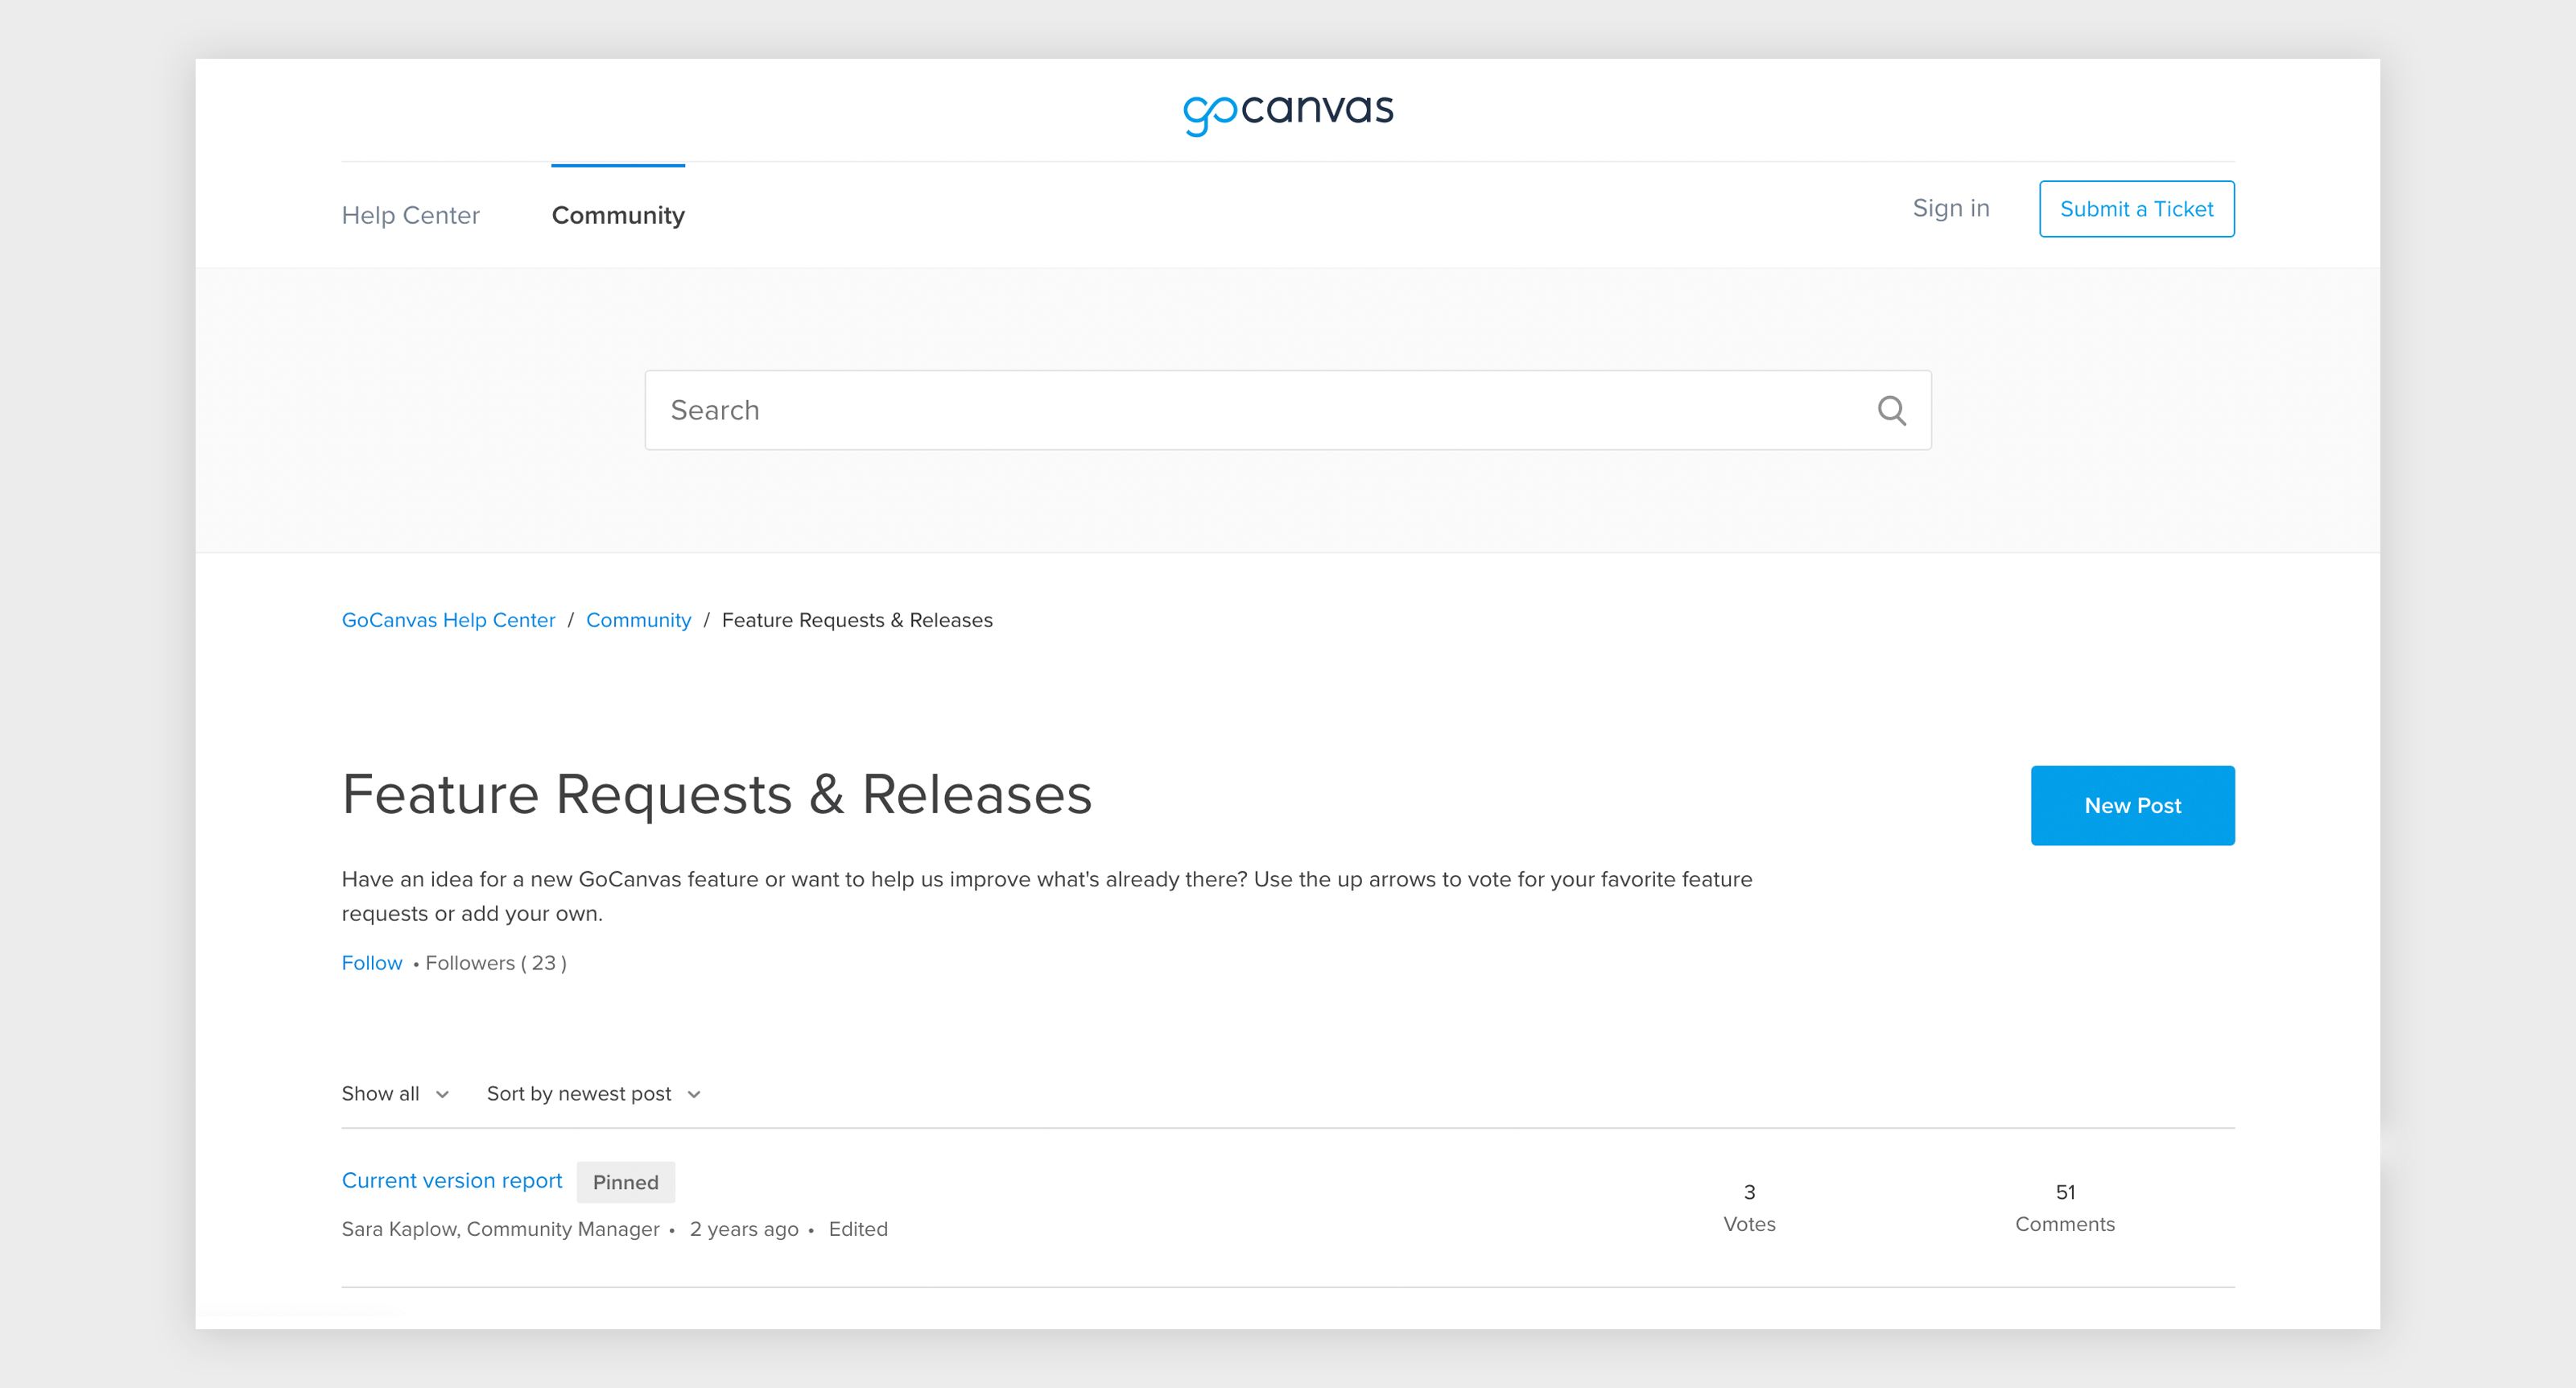The width and height of the screenshot is (2576, 1388).
Task: Expand the Show all filter dropdown
Action: (x=395, y=1094)
